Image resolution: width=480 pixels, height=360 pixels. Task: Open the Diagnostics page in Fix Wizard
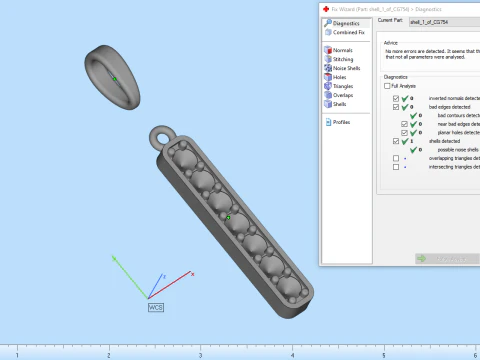[x=346, y=23]
